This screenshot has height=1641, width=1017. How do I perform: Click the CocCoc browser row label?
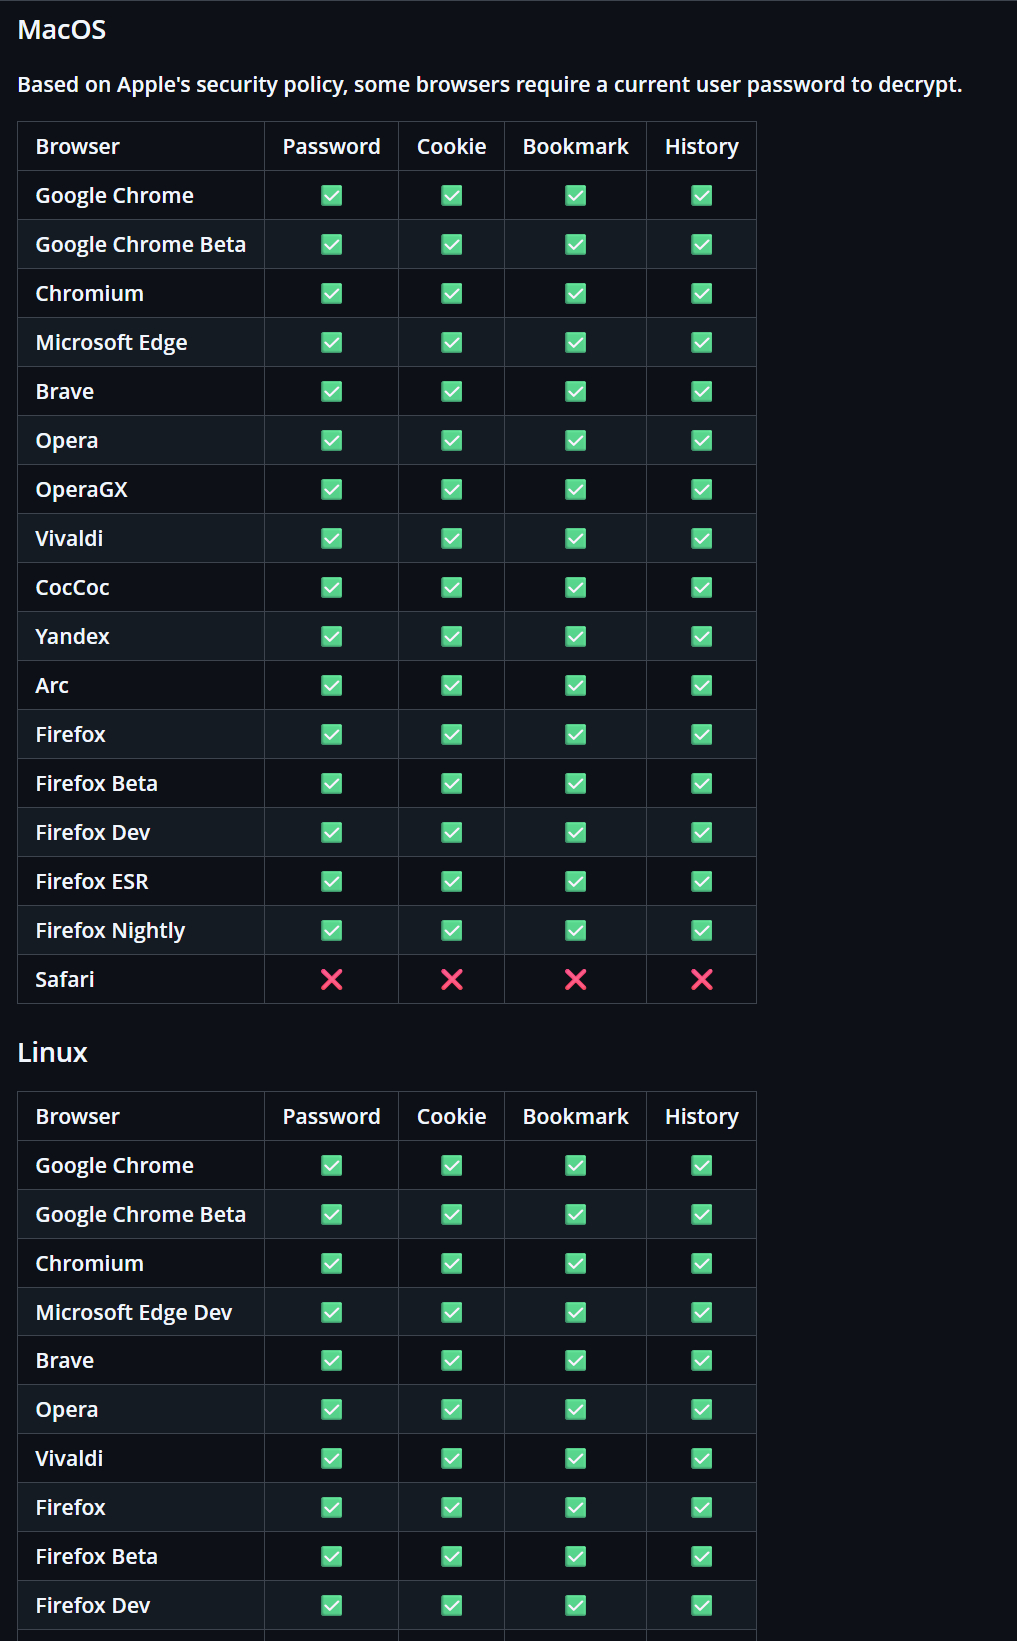[73, 588]
